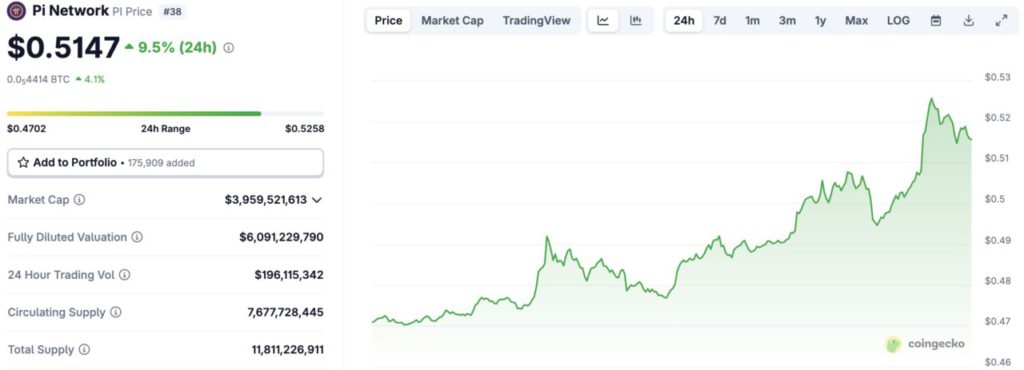Switch to candlestick chart icon

pyautogui.click(x=635, y=21)
